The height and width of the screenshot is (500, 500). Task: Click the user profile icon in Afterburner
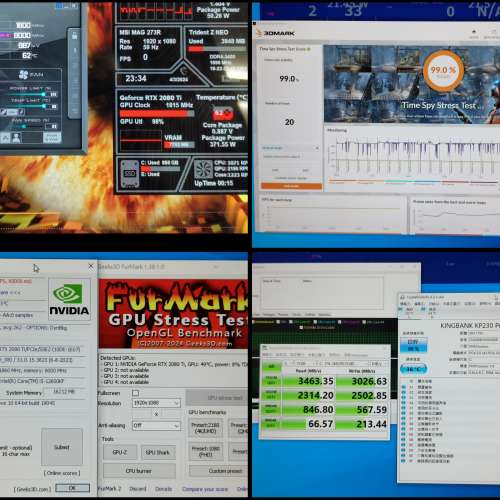click(x=16, y=137)
